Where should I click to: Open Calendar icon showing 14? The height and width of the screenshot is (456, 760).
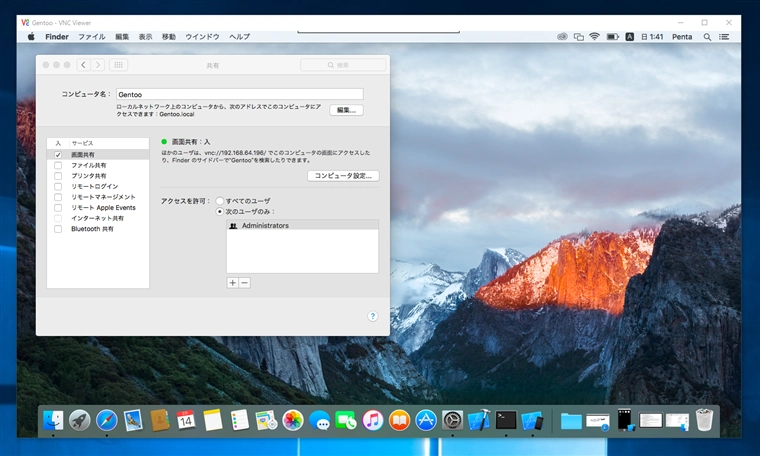(186, 420)
